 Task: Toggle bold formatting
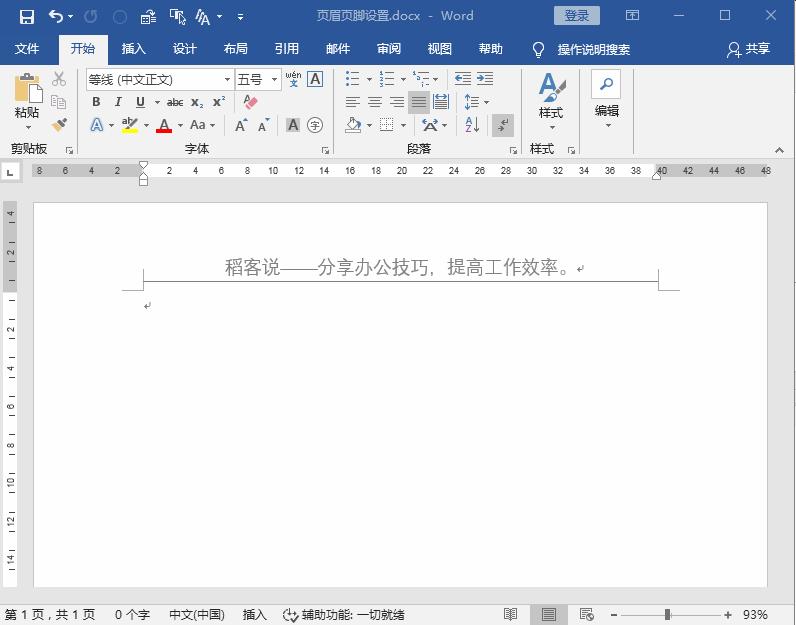pos(96,102)
